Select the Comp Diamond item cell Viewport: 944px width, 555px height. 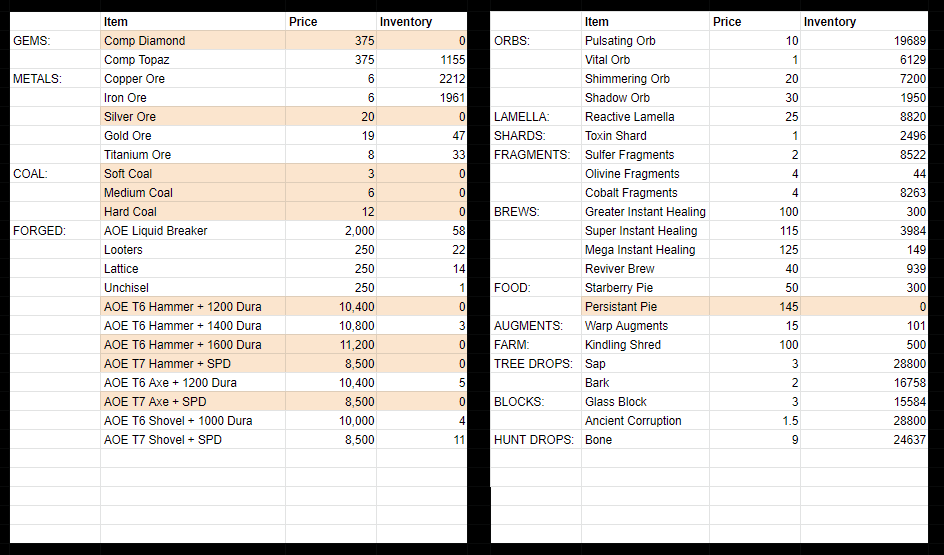pyautogui.click(x=193, y=41)
